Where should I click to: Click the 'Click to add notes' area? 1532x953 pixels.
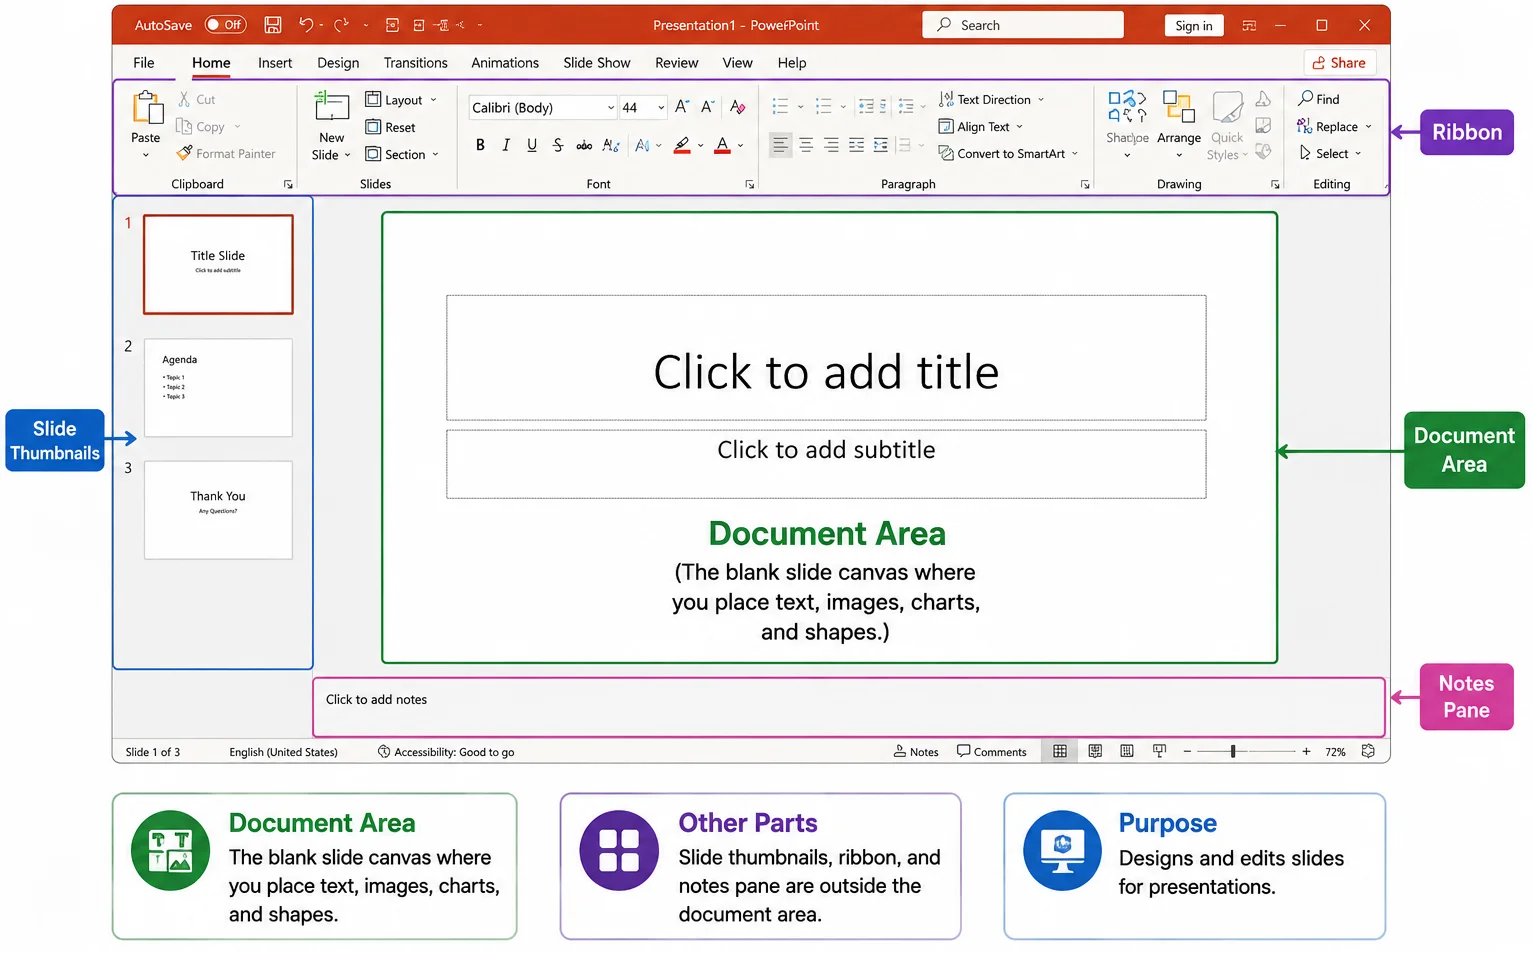click(849, 707)
